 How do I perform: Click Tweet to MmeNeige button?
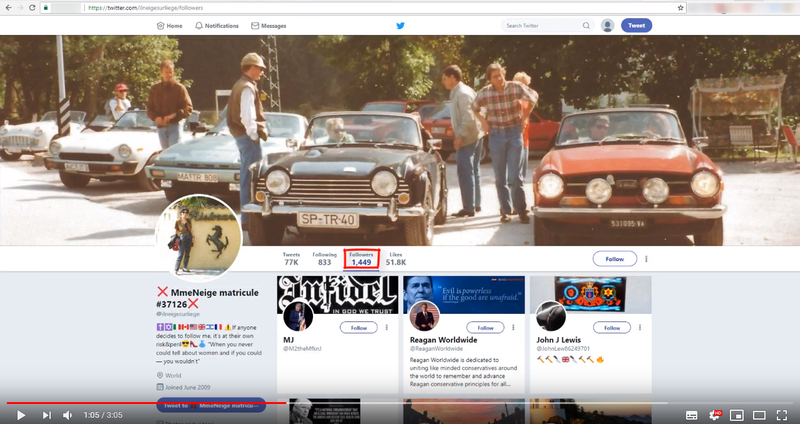(211, 405)
